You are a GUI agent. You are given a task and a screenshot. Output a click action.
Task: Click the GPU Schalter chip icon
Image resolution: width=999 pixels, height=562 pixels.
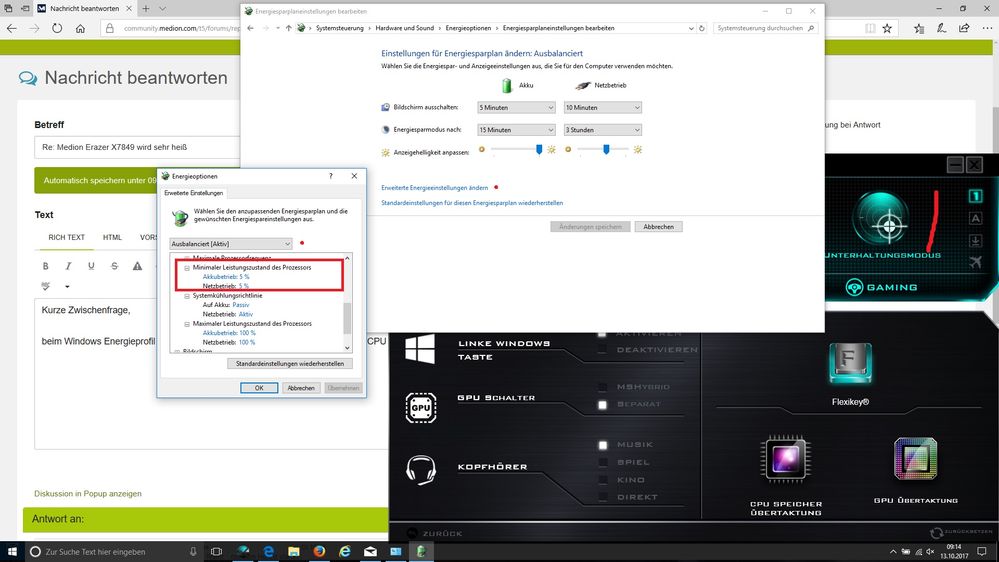coord(421,408)
